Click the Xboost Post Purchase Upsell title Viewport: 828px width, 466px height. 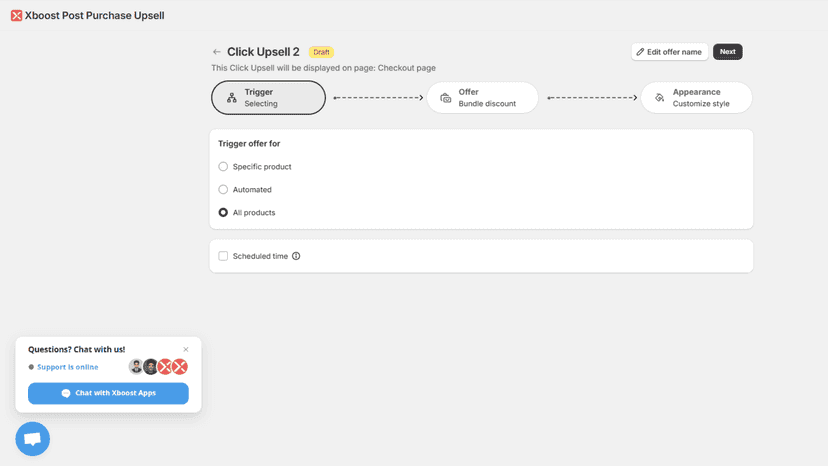(x=95, y=16)
